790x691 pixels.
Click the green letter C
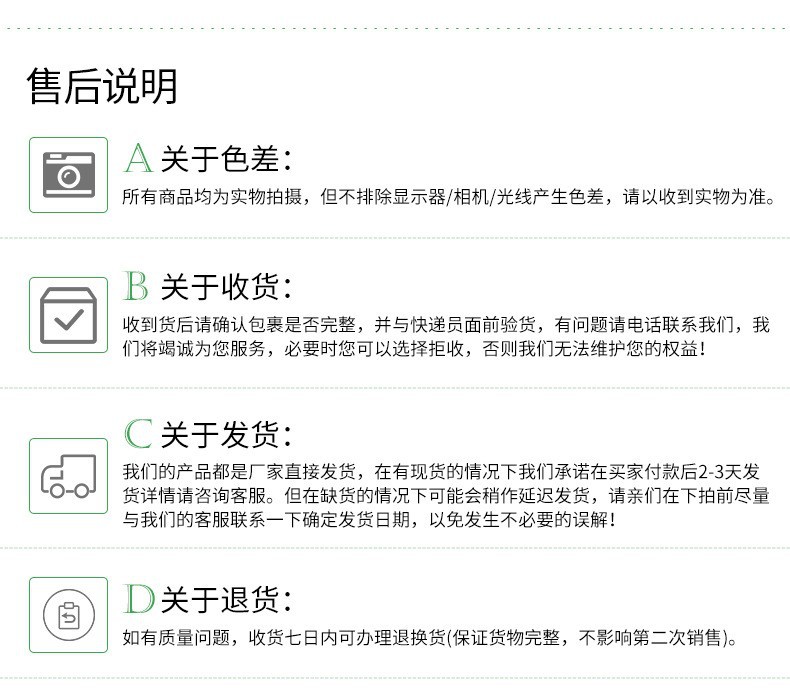coord(137,434)
